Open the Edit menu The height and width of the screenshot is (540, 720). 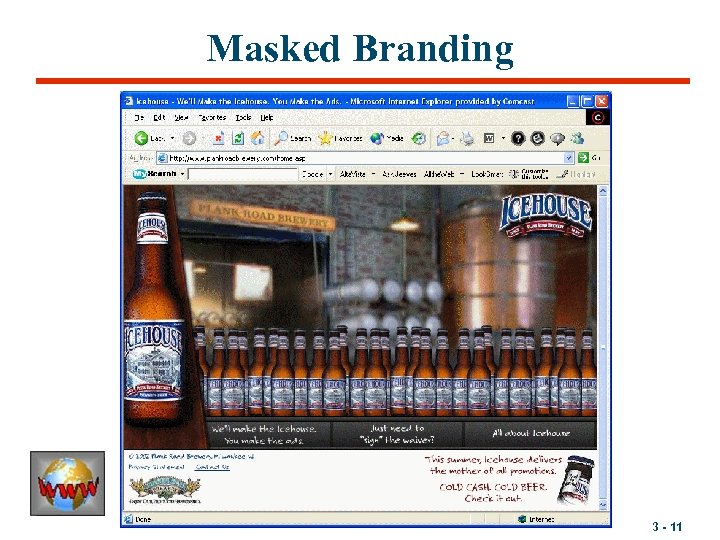(159, 118)
